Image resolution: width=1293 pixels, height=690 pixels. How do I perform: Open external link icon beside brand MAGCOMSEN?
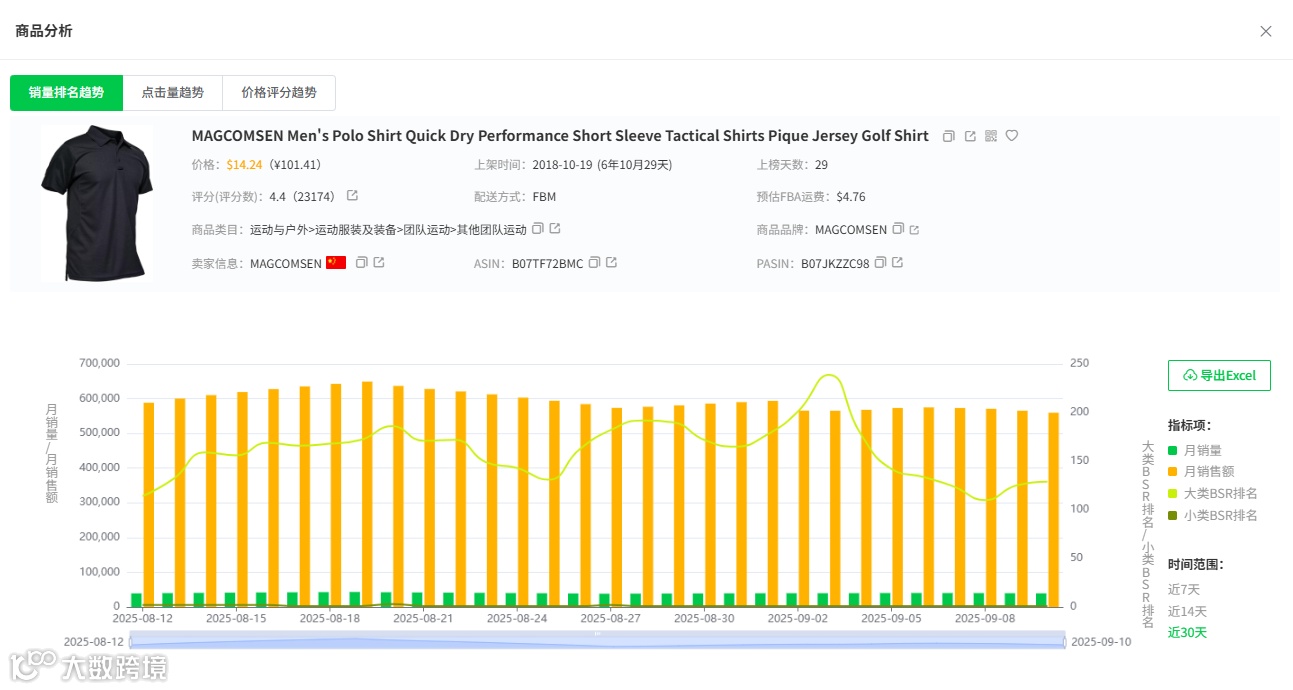914,230
